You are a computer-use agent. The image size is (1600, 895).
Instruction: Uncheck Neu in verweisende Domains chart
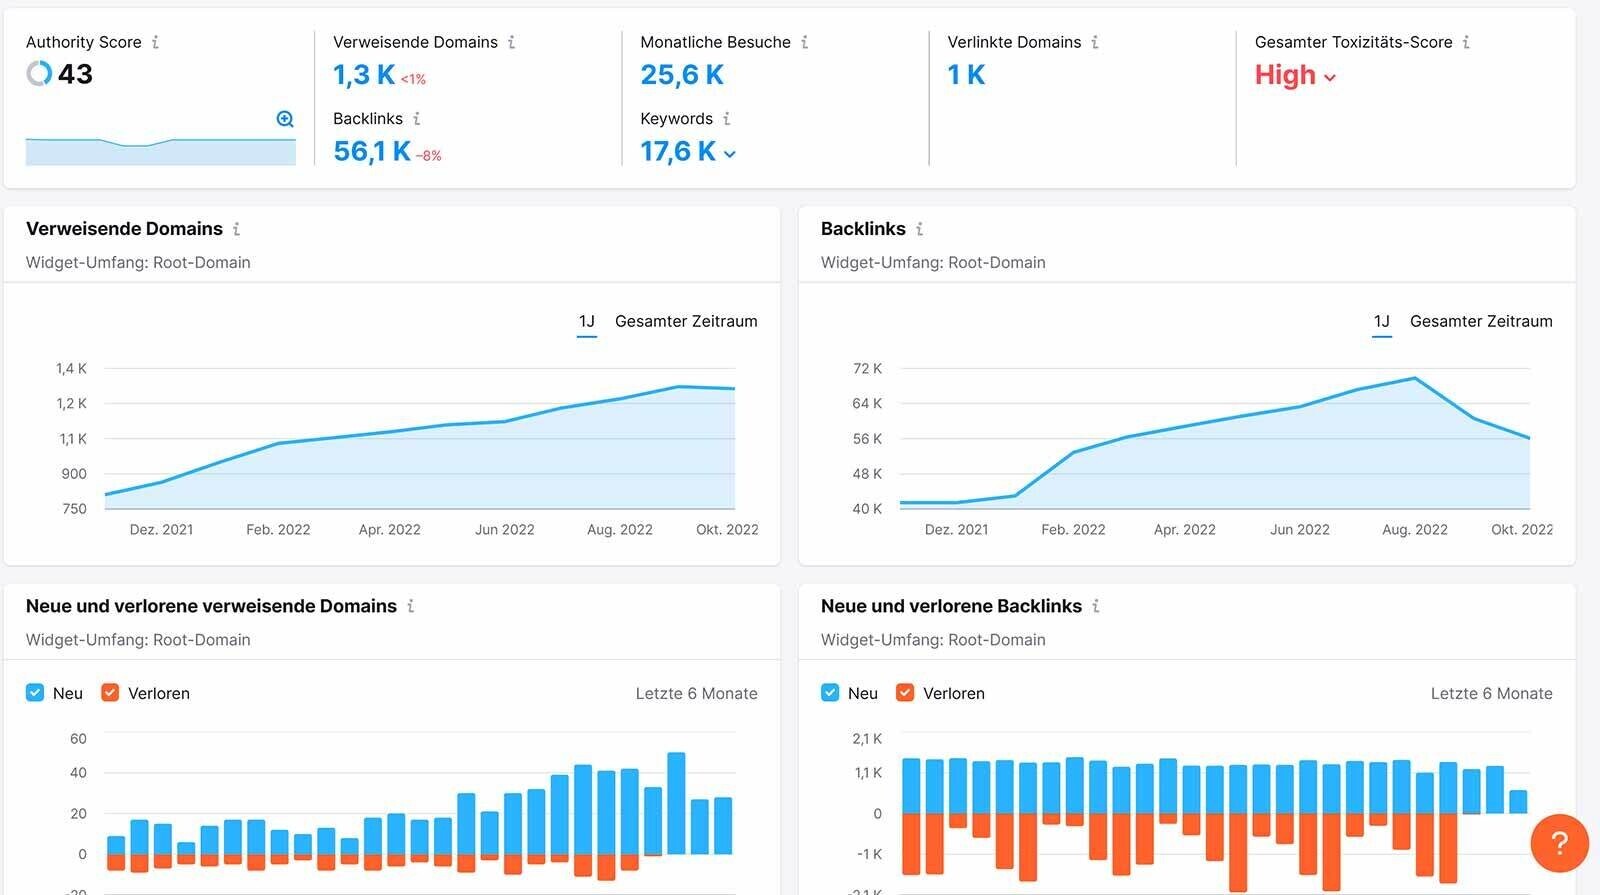coord(35,693)
